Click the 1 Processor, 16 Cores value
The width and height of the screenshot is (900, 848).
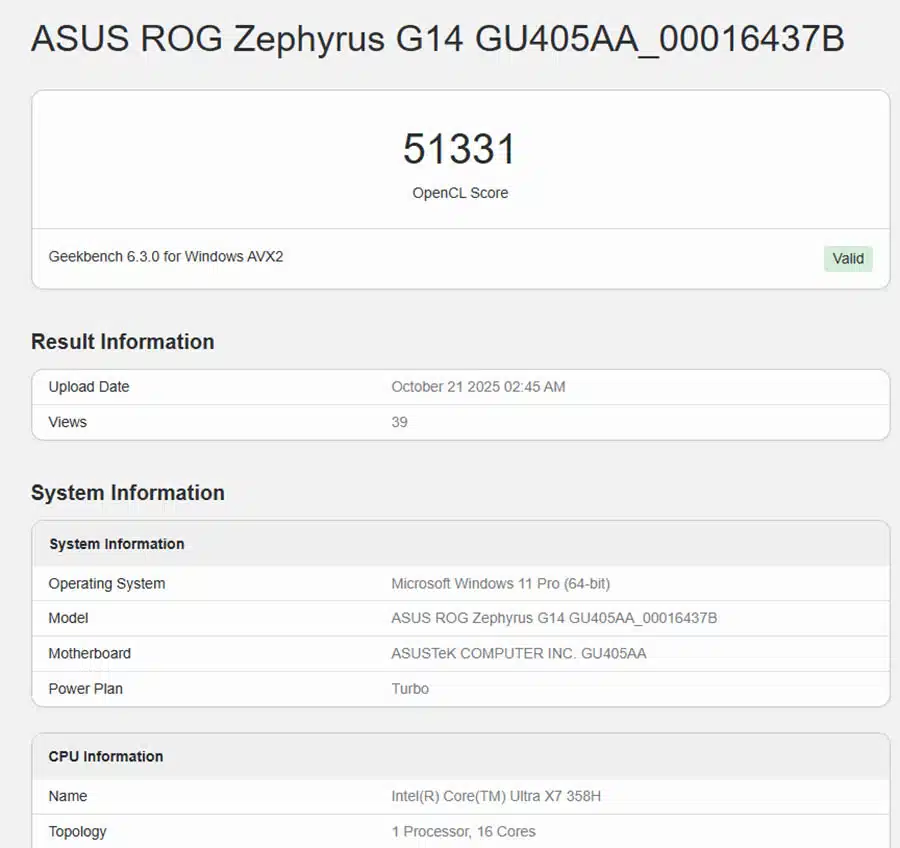click(463, 831)
